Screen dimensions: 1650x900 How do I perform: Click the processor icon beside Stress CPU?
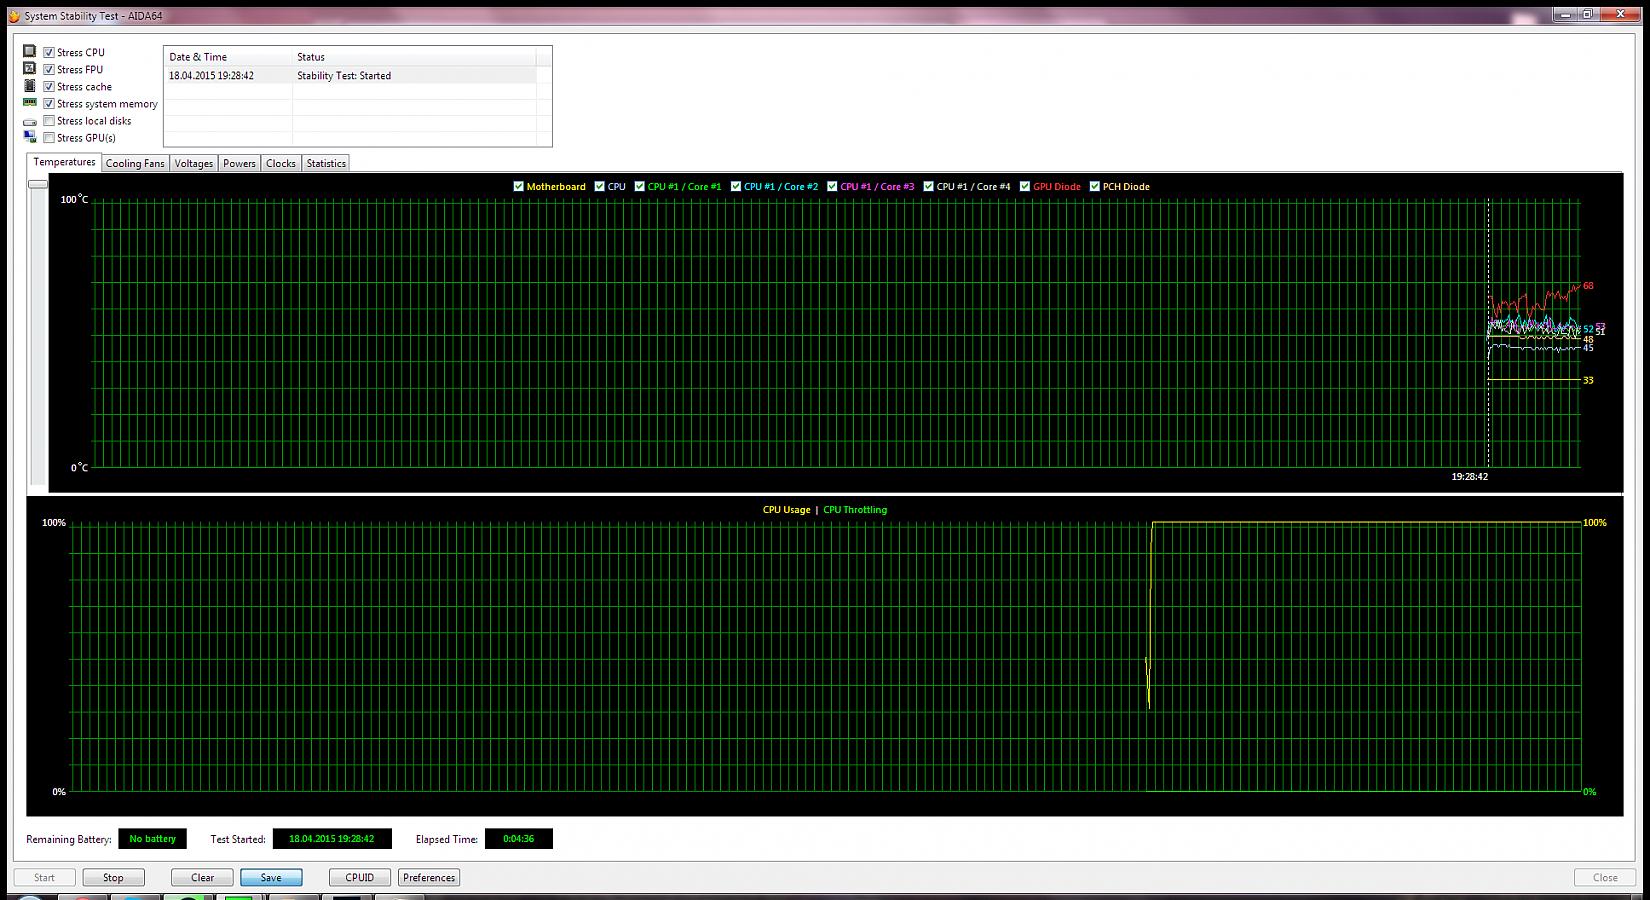[30, 51]
